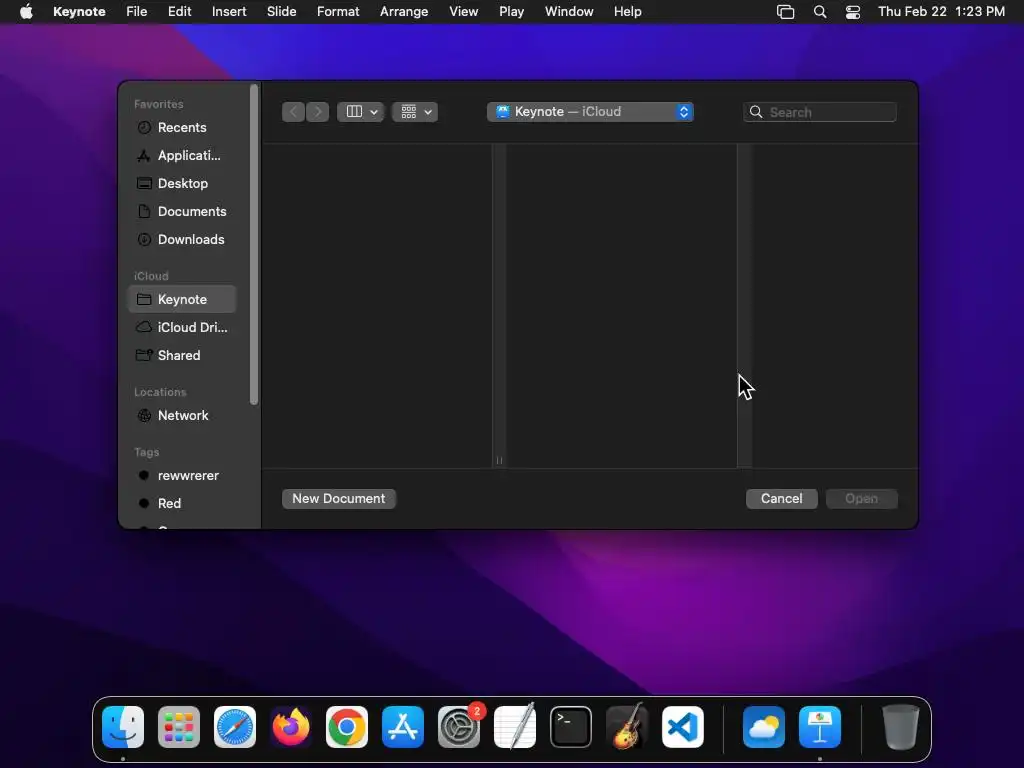Go back with the left arrow button

click(x=293, y=112)
